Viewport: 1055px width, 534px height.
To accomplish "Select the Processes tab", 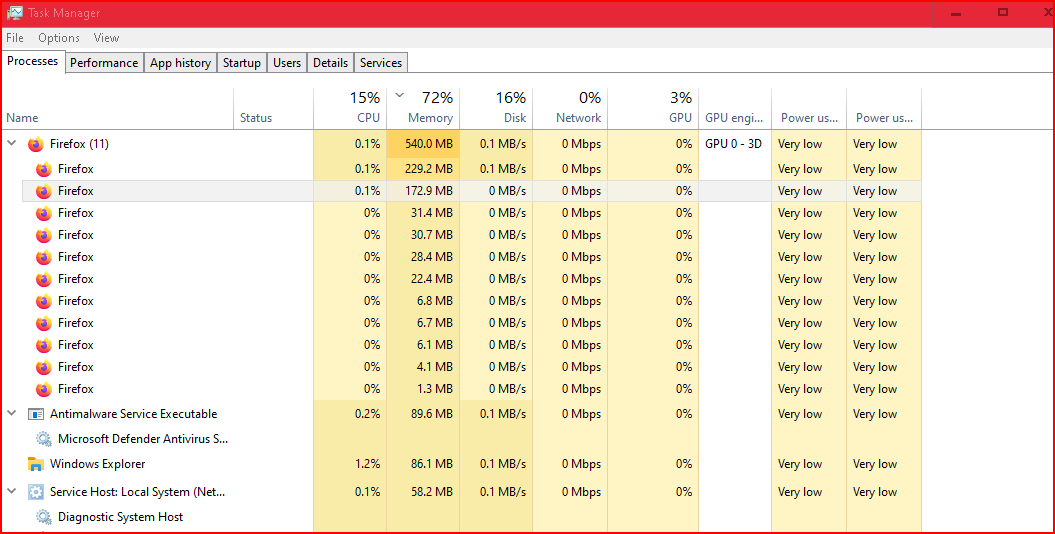I will pos(33,61).
